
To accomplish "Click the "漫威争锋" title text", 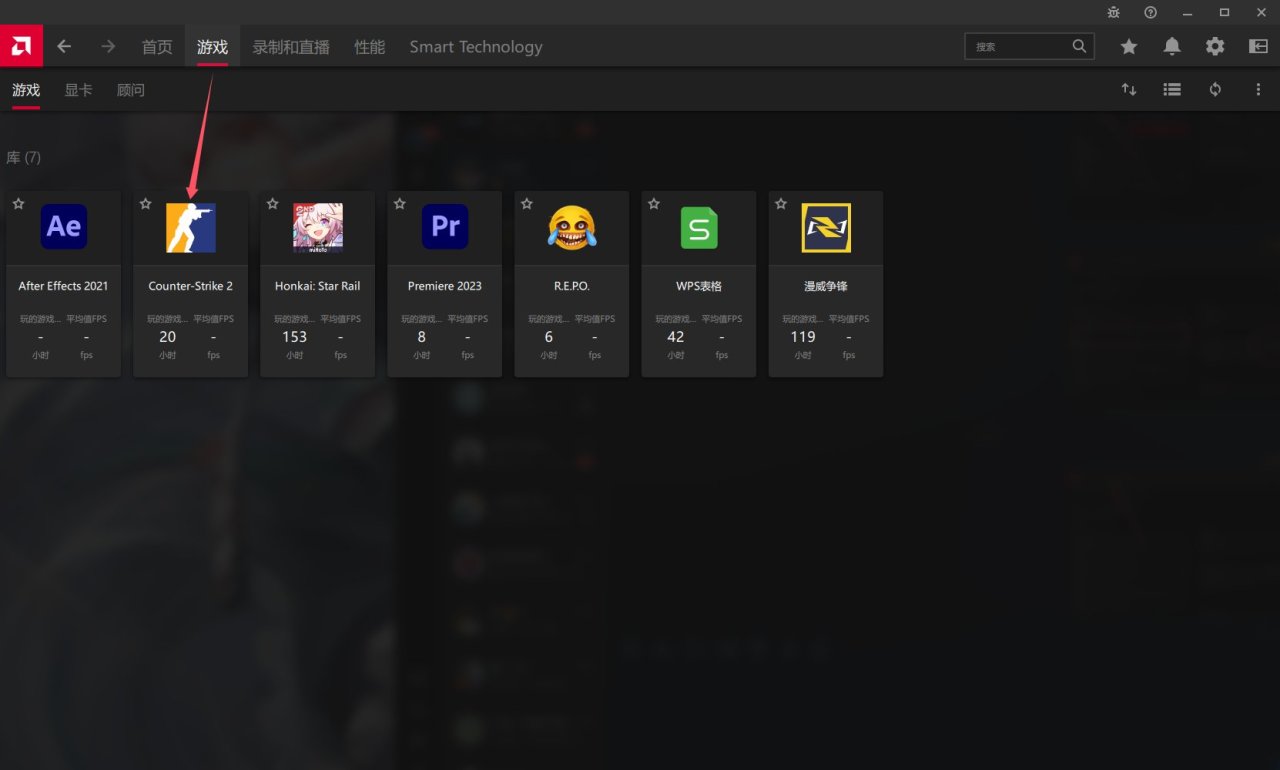I will coord(826,286).
